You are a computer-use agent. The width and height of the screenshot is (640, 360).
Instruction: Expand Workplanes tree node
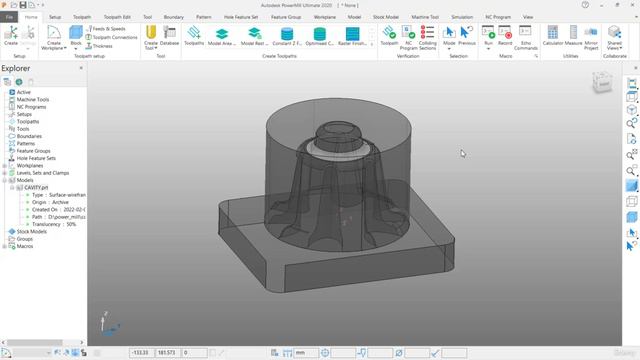click(x=4, y=166)
